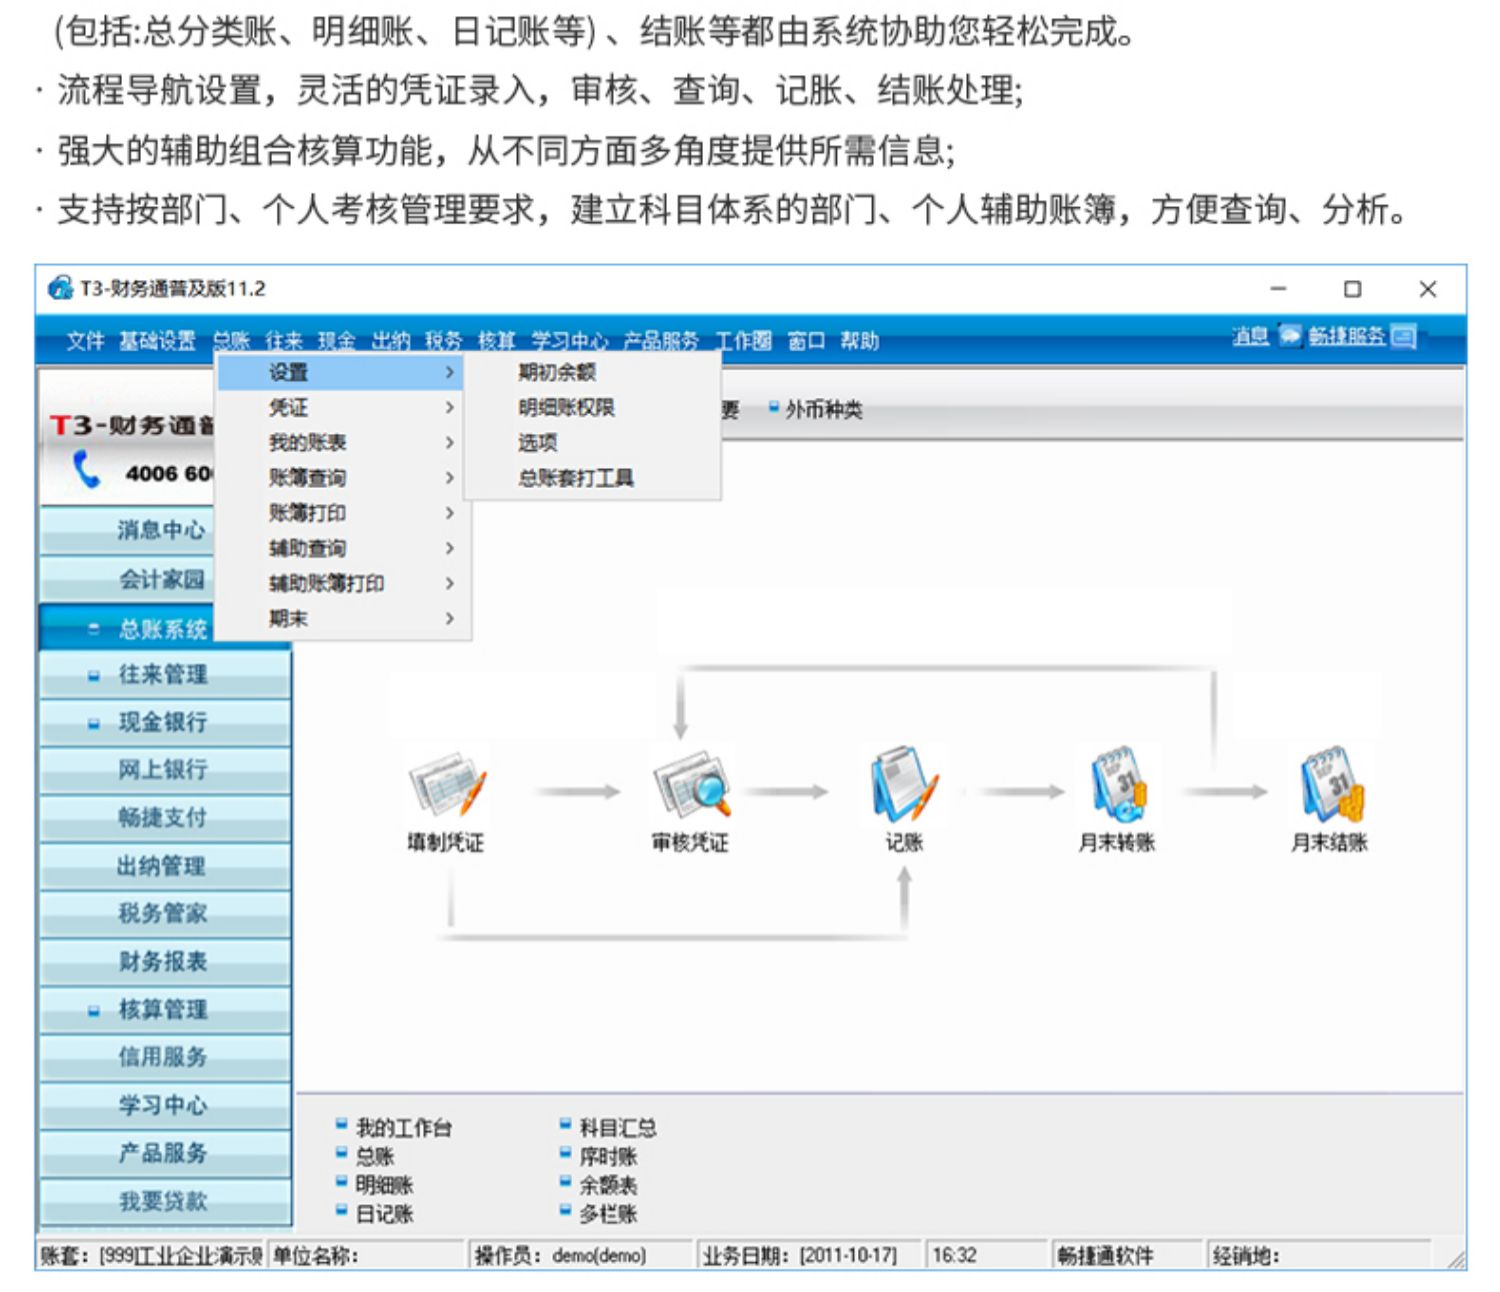Click the 畅捷服务 service icon
Viewport: 1500px width, 1292px height.
(x=1403, y=337)
